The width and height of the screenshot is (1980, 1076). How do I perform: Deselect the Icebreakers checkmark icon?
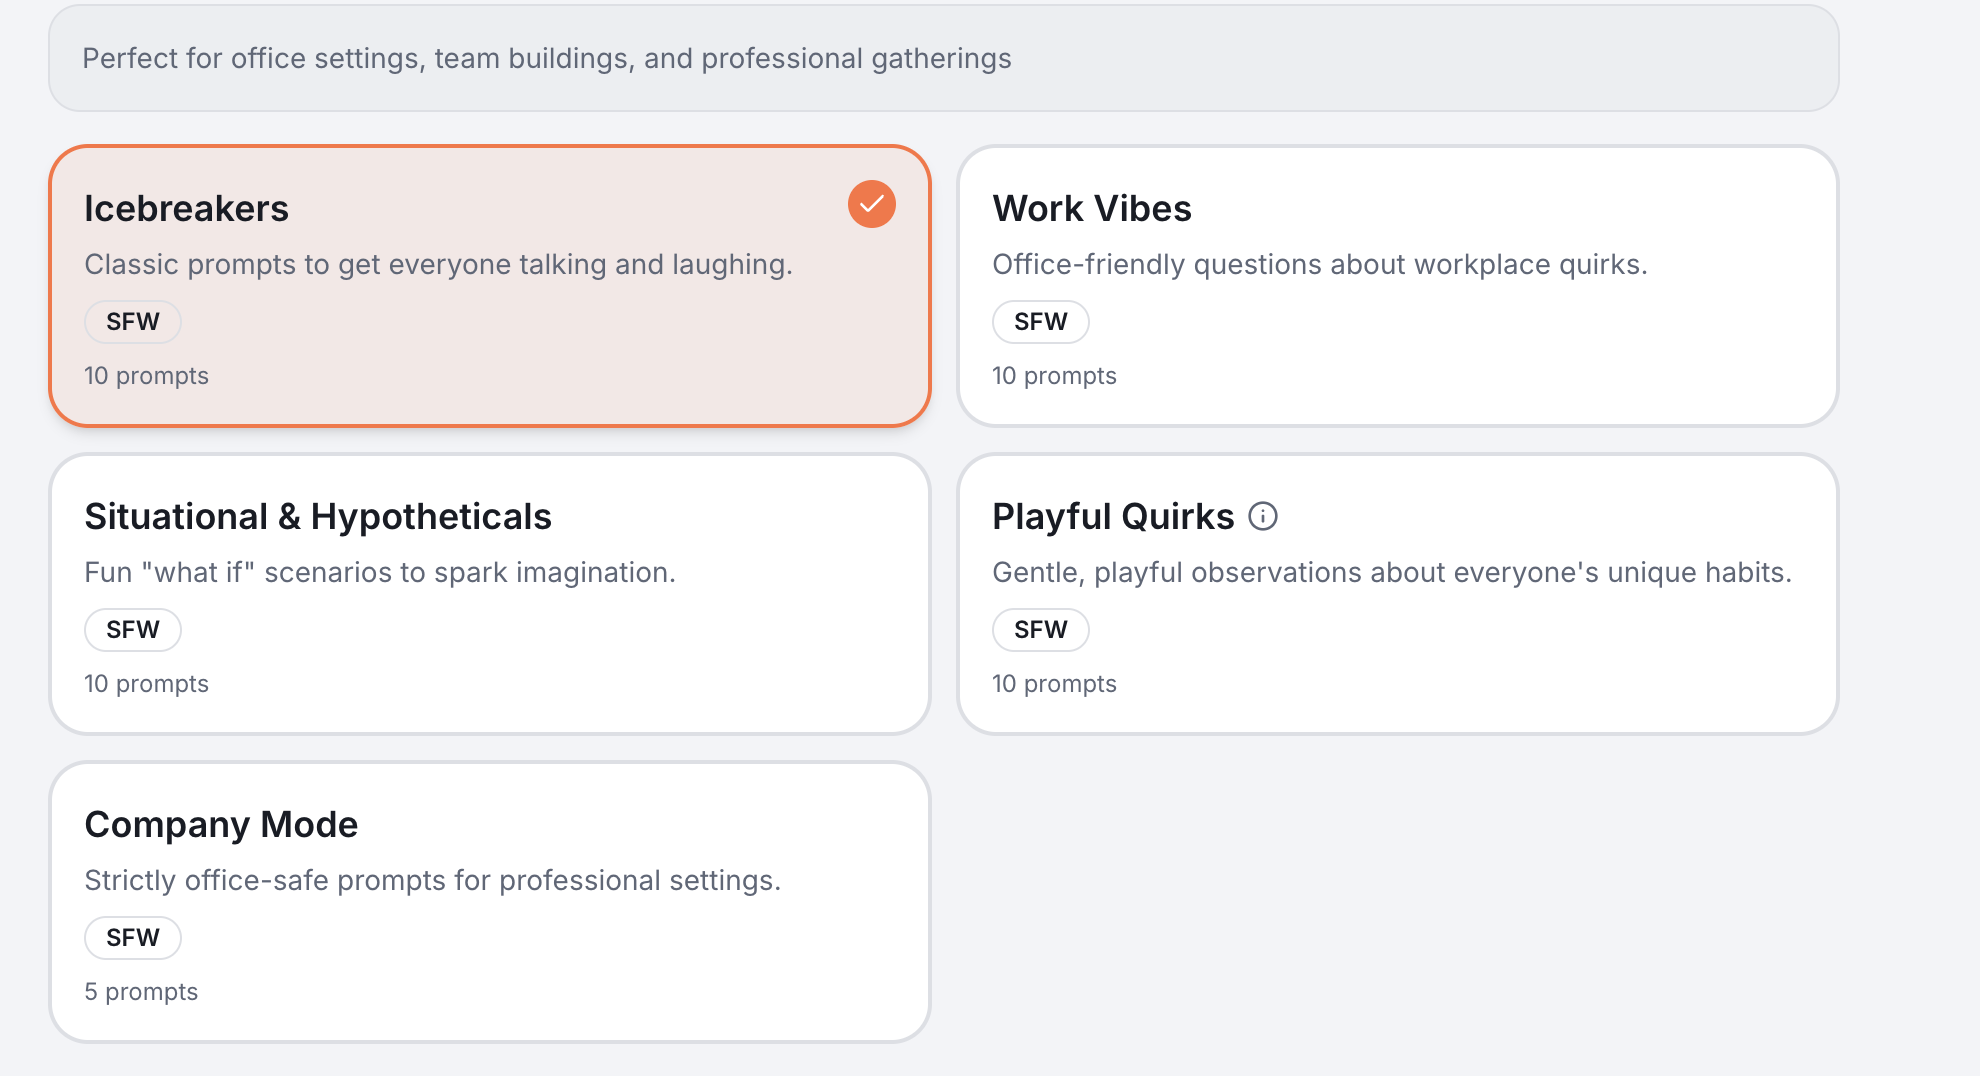tap(872, 204)
